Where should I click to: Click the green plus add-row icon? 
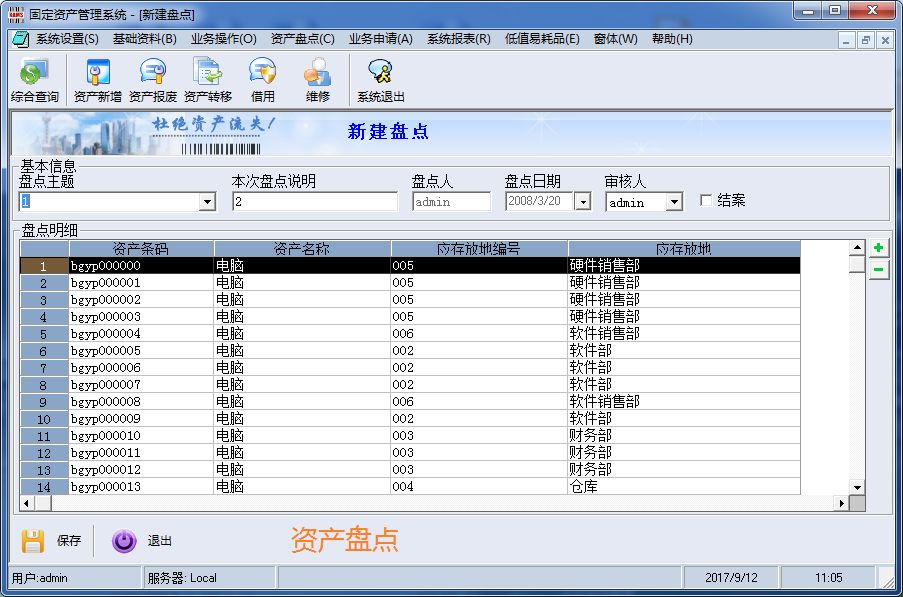pyautogui.click(x=878, y=248)
